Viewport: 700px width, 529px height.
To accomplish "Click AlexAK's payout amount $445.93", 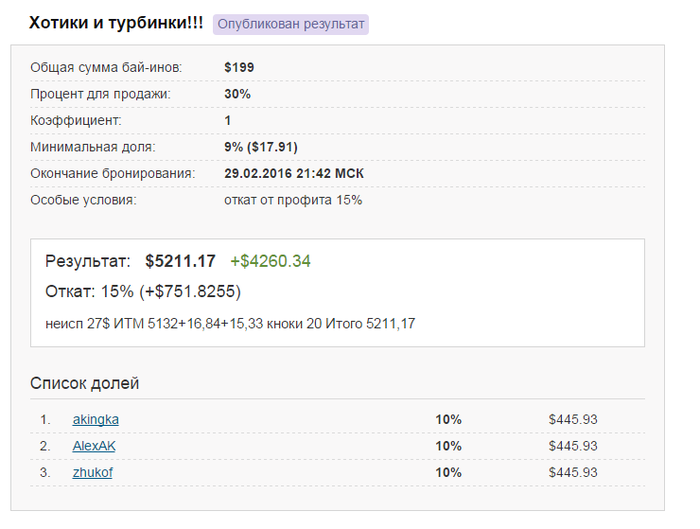I will click(572, 446).
